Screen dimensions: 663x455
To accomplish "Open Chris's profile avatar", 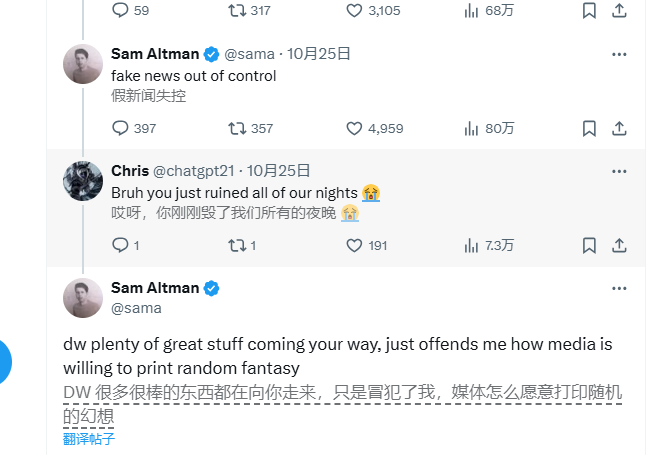I will pyautogui.click(x=83, y=181).
